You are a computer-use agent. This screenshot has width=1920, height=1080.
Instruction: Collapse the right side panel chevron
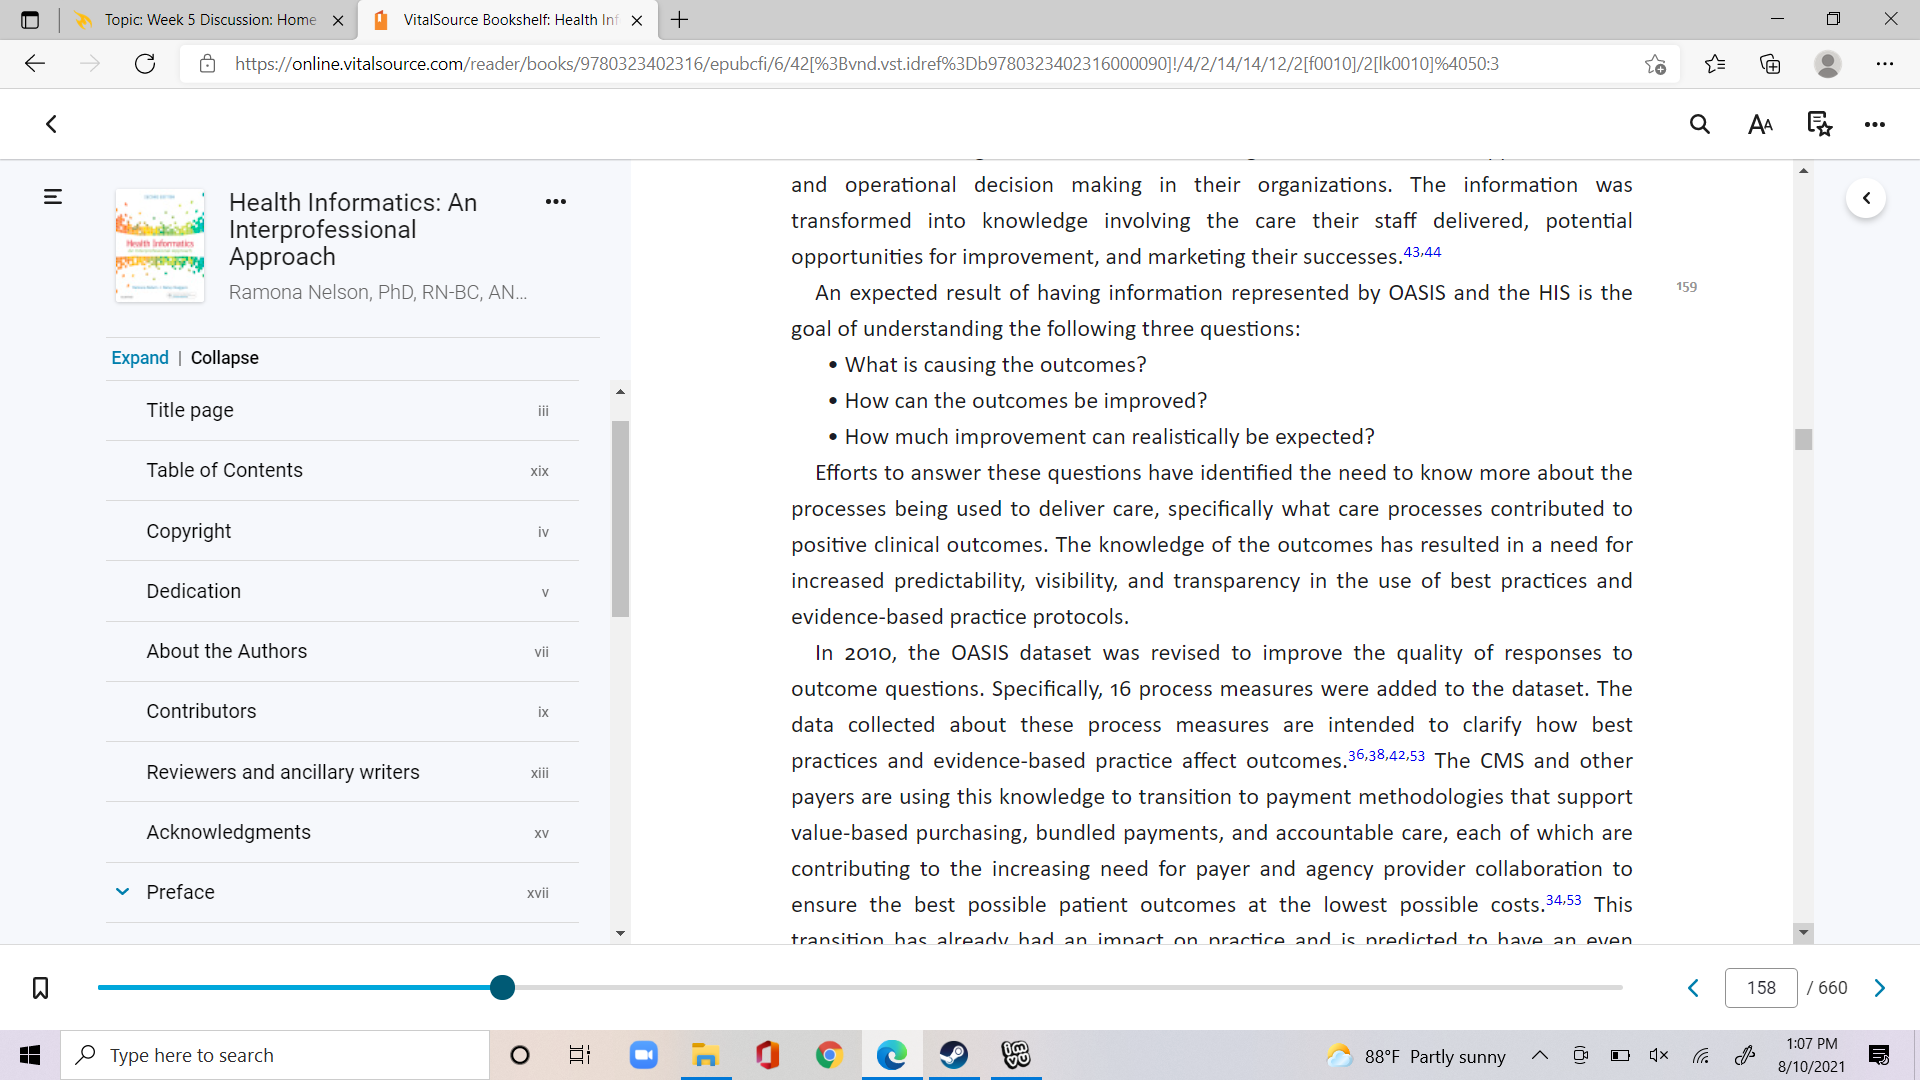[1866, 198]
